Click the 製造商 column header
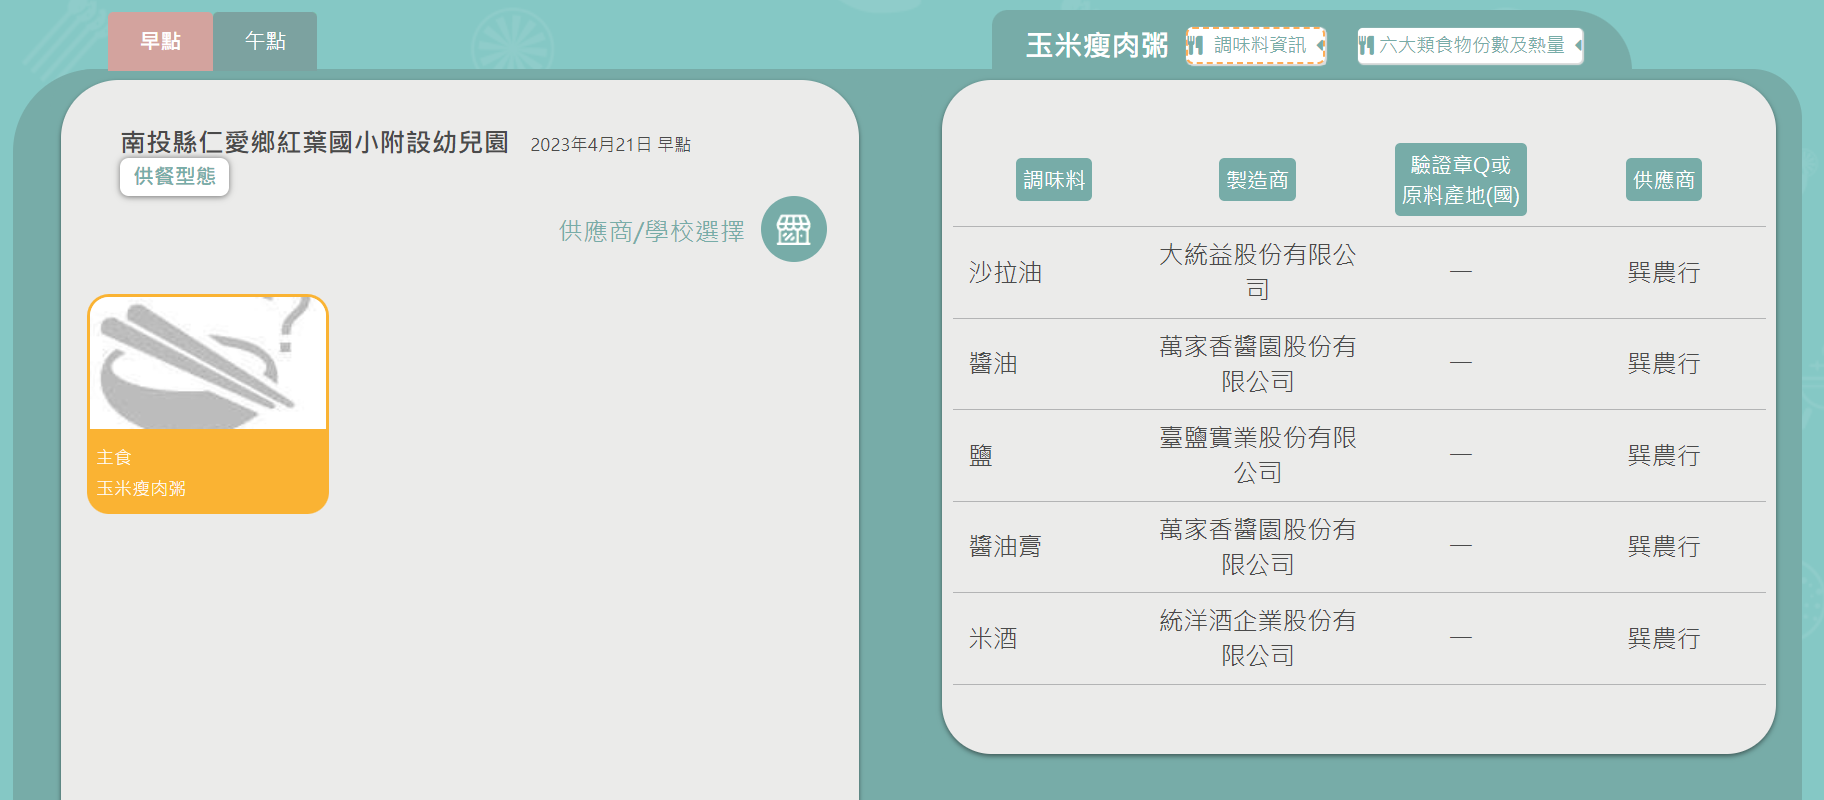This screenshot has height=800, width=1824. 1257,180
